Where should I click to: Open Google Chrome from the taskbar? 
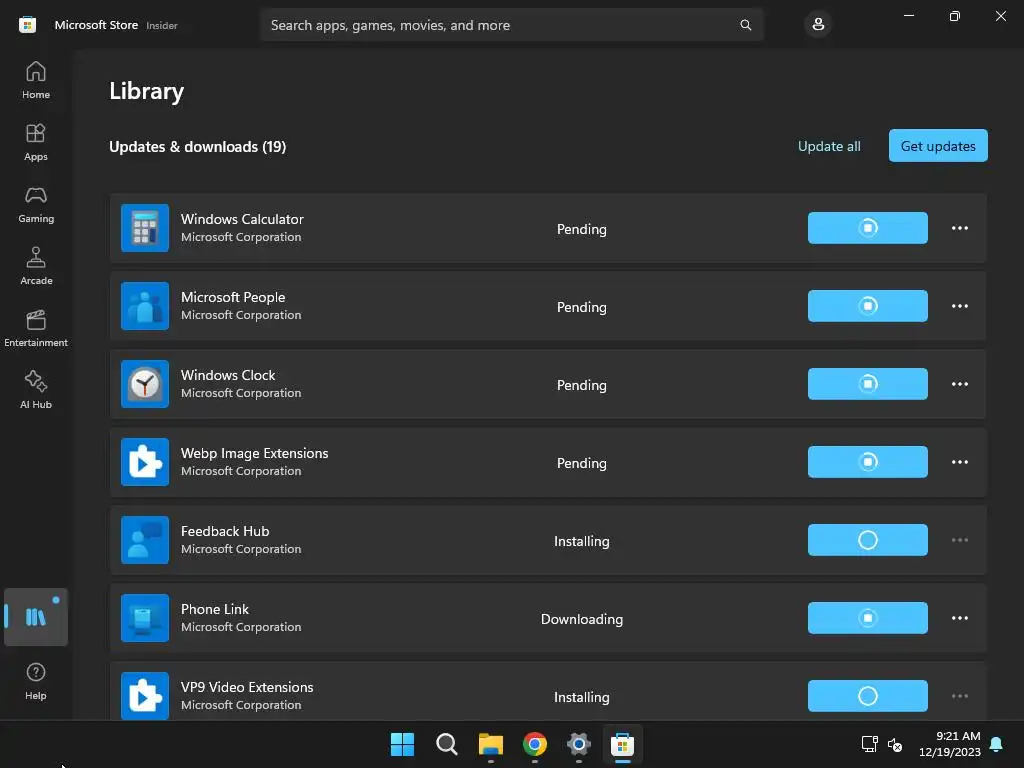pos(535,744)
